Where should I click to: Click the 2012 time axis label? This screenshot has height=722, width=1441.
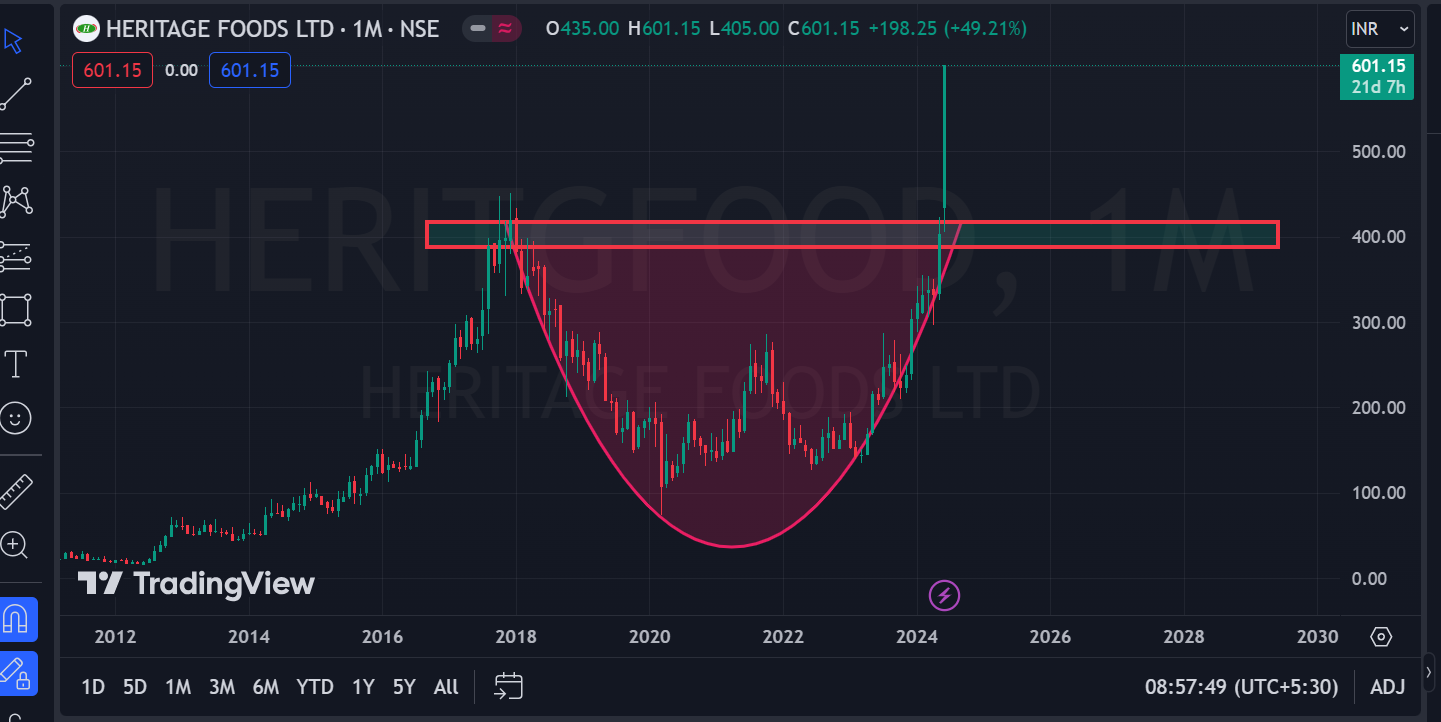(x=115, y=637)
